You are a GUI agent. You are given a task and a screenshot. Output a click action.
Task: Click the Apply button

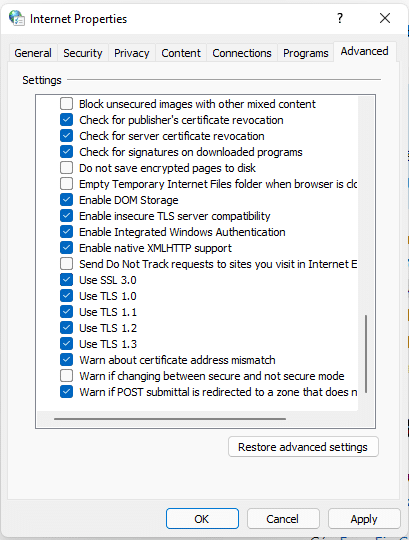[364, 519]
